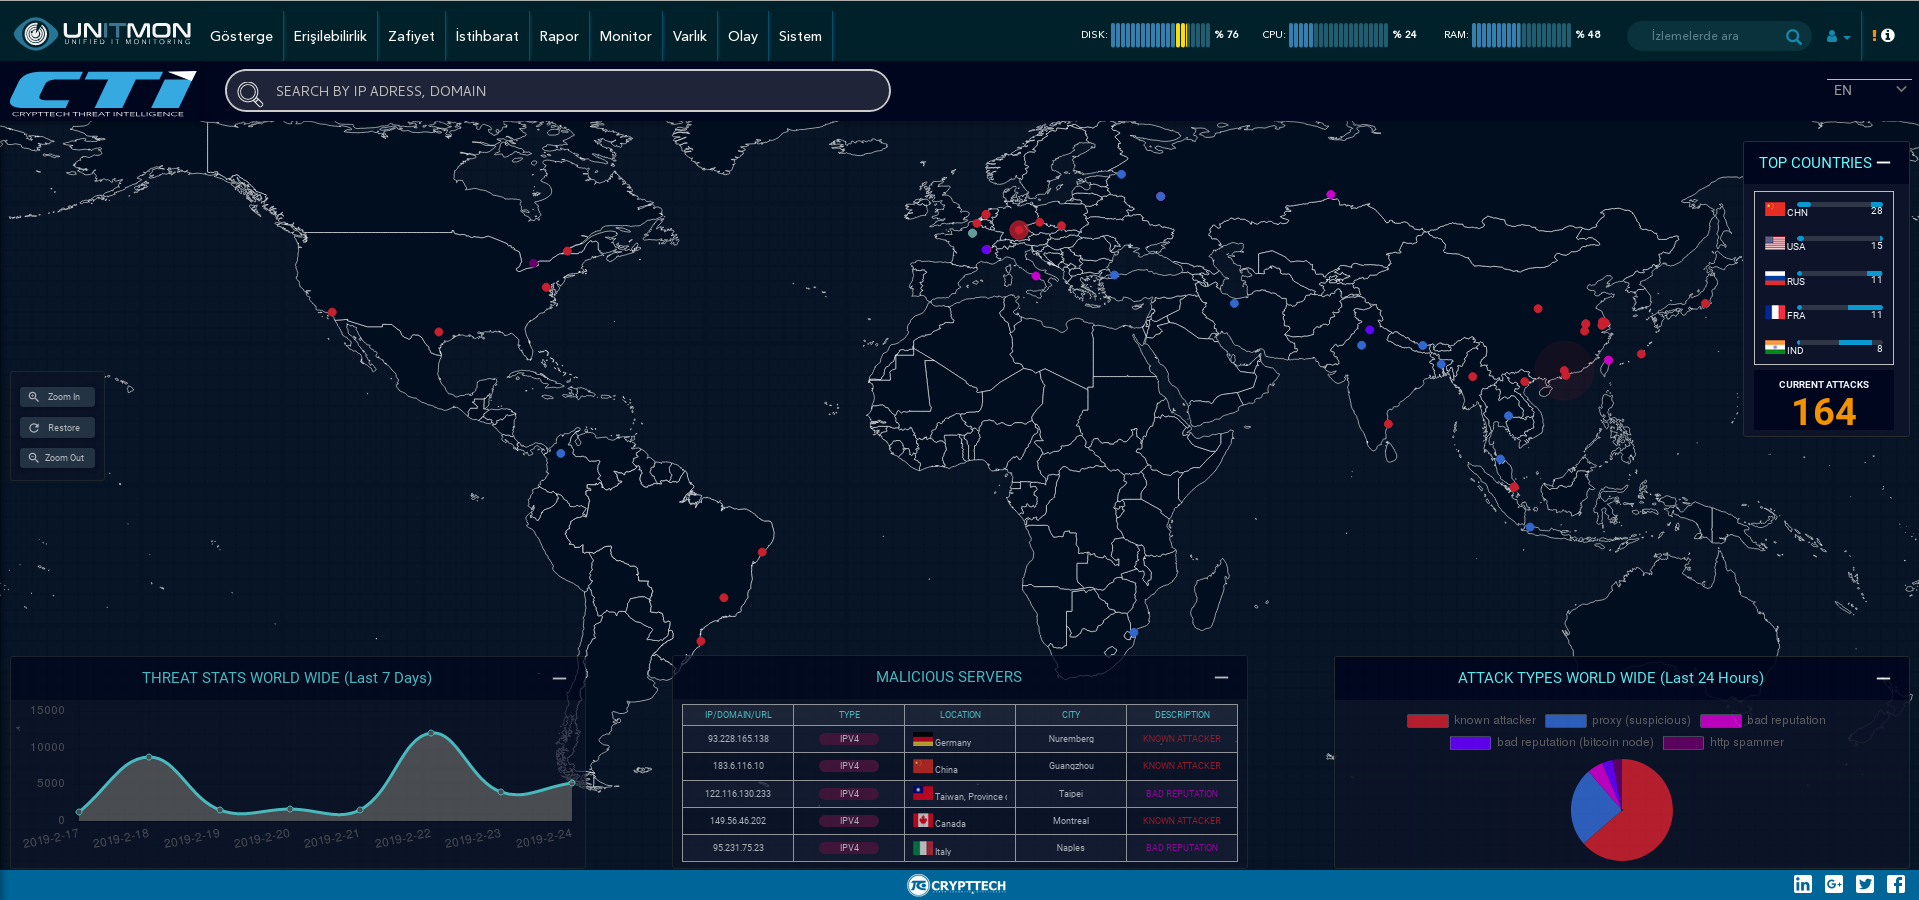Click the 93.228.165.138 server row cell
The image size is (1919, 900).
(x=738, y=739)
